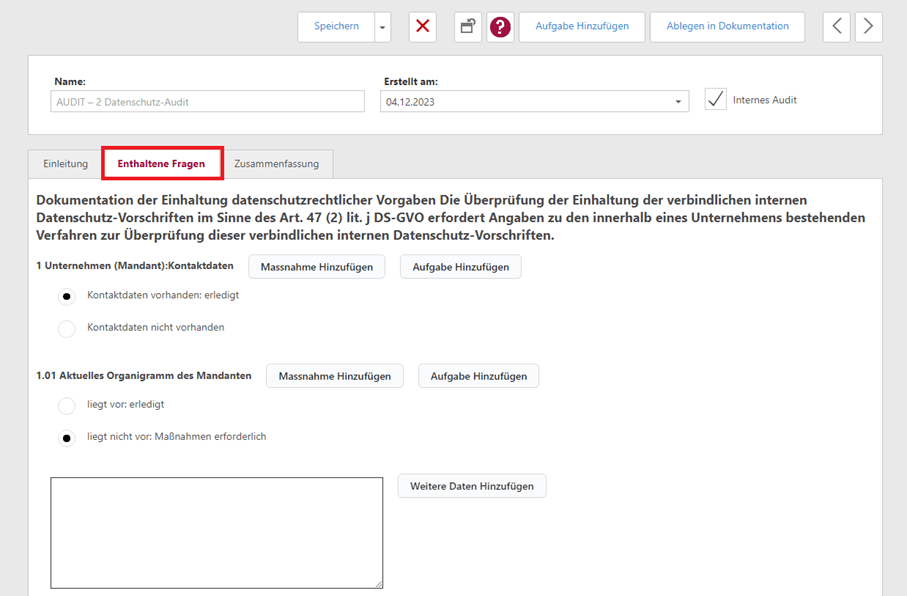Image resolution: width=907 pixels, height=596 pixels.
Task: Click Weitere Daten Hinzufügen
Action: (471, 485)
